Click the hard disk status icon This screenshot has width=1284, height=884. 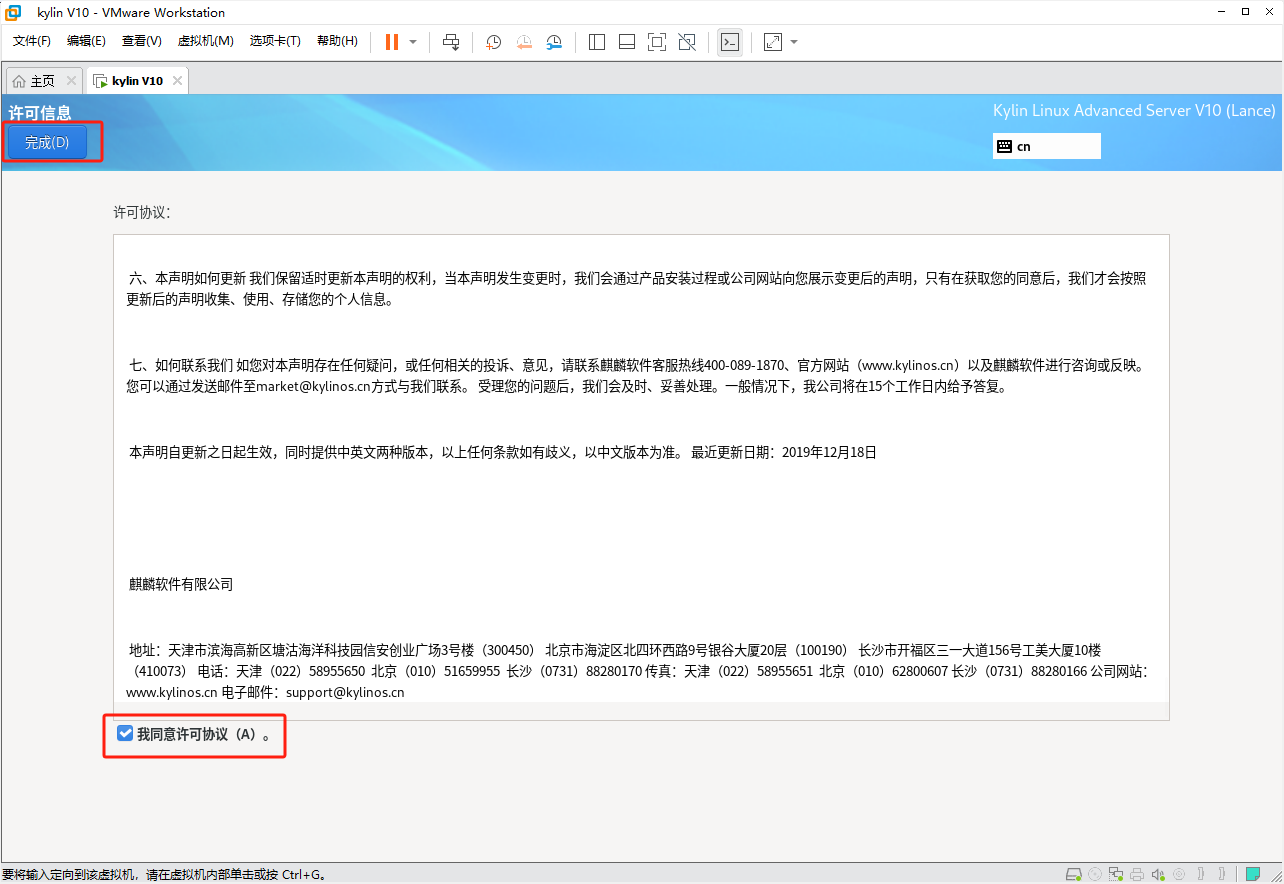click(1073, 874)
